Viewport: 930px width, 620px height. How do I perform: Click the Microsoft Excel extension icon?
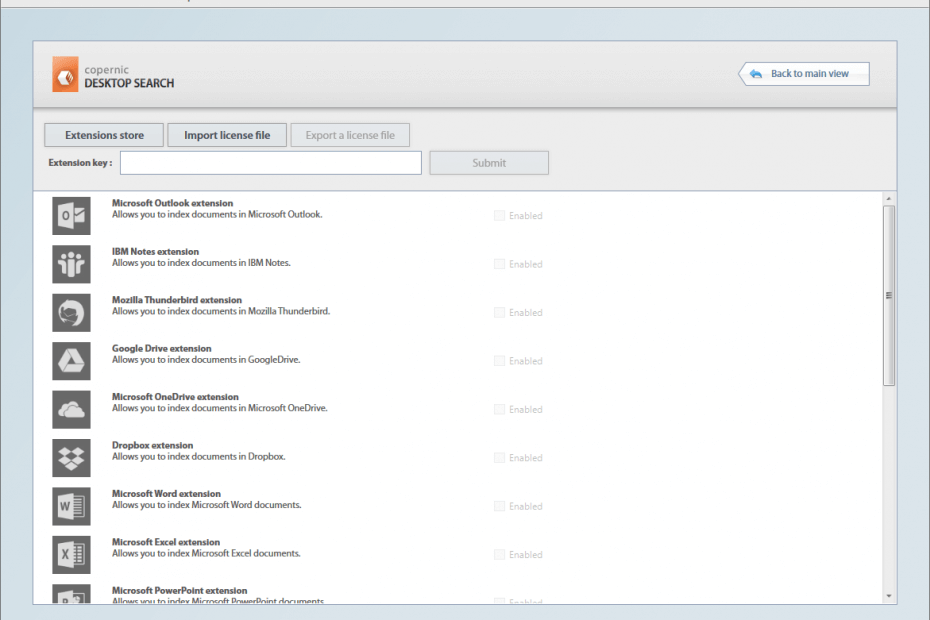71,555
